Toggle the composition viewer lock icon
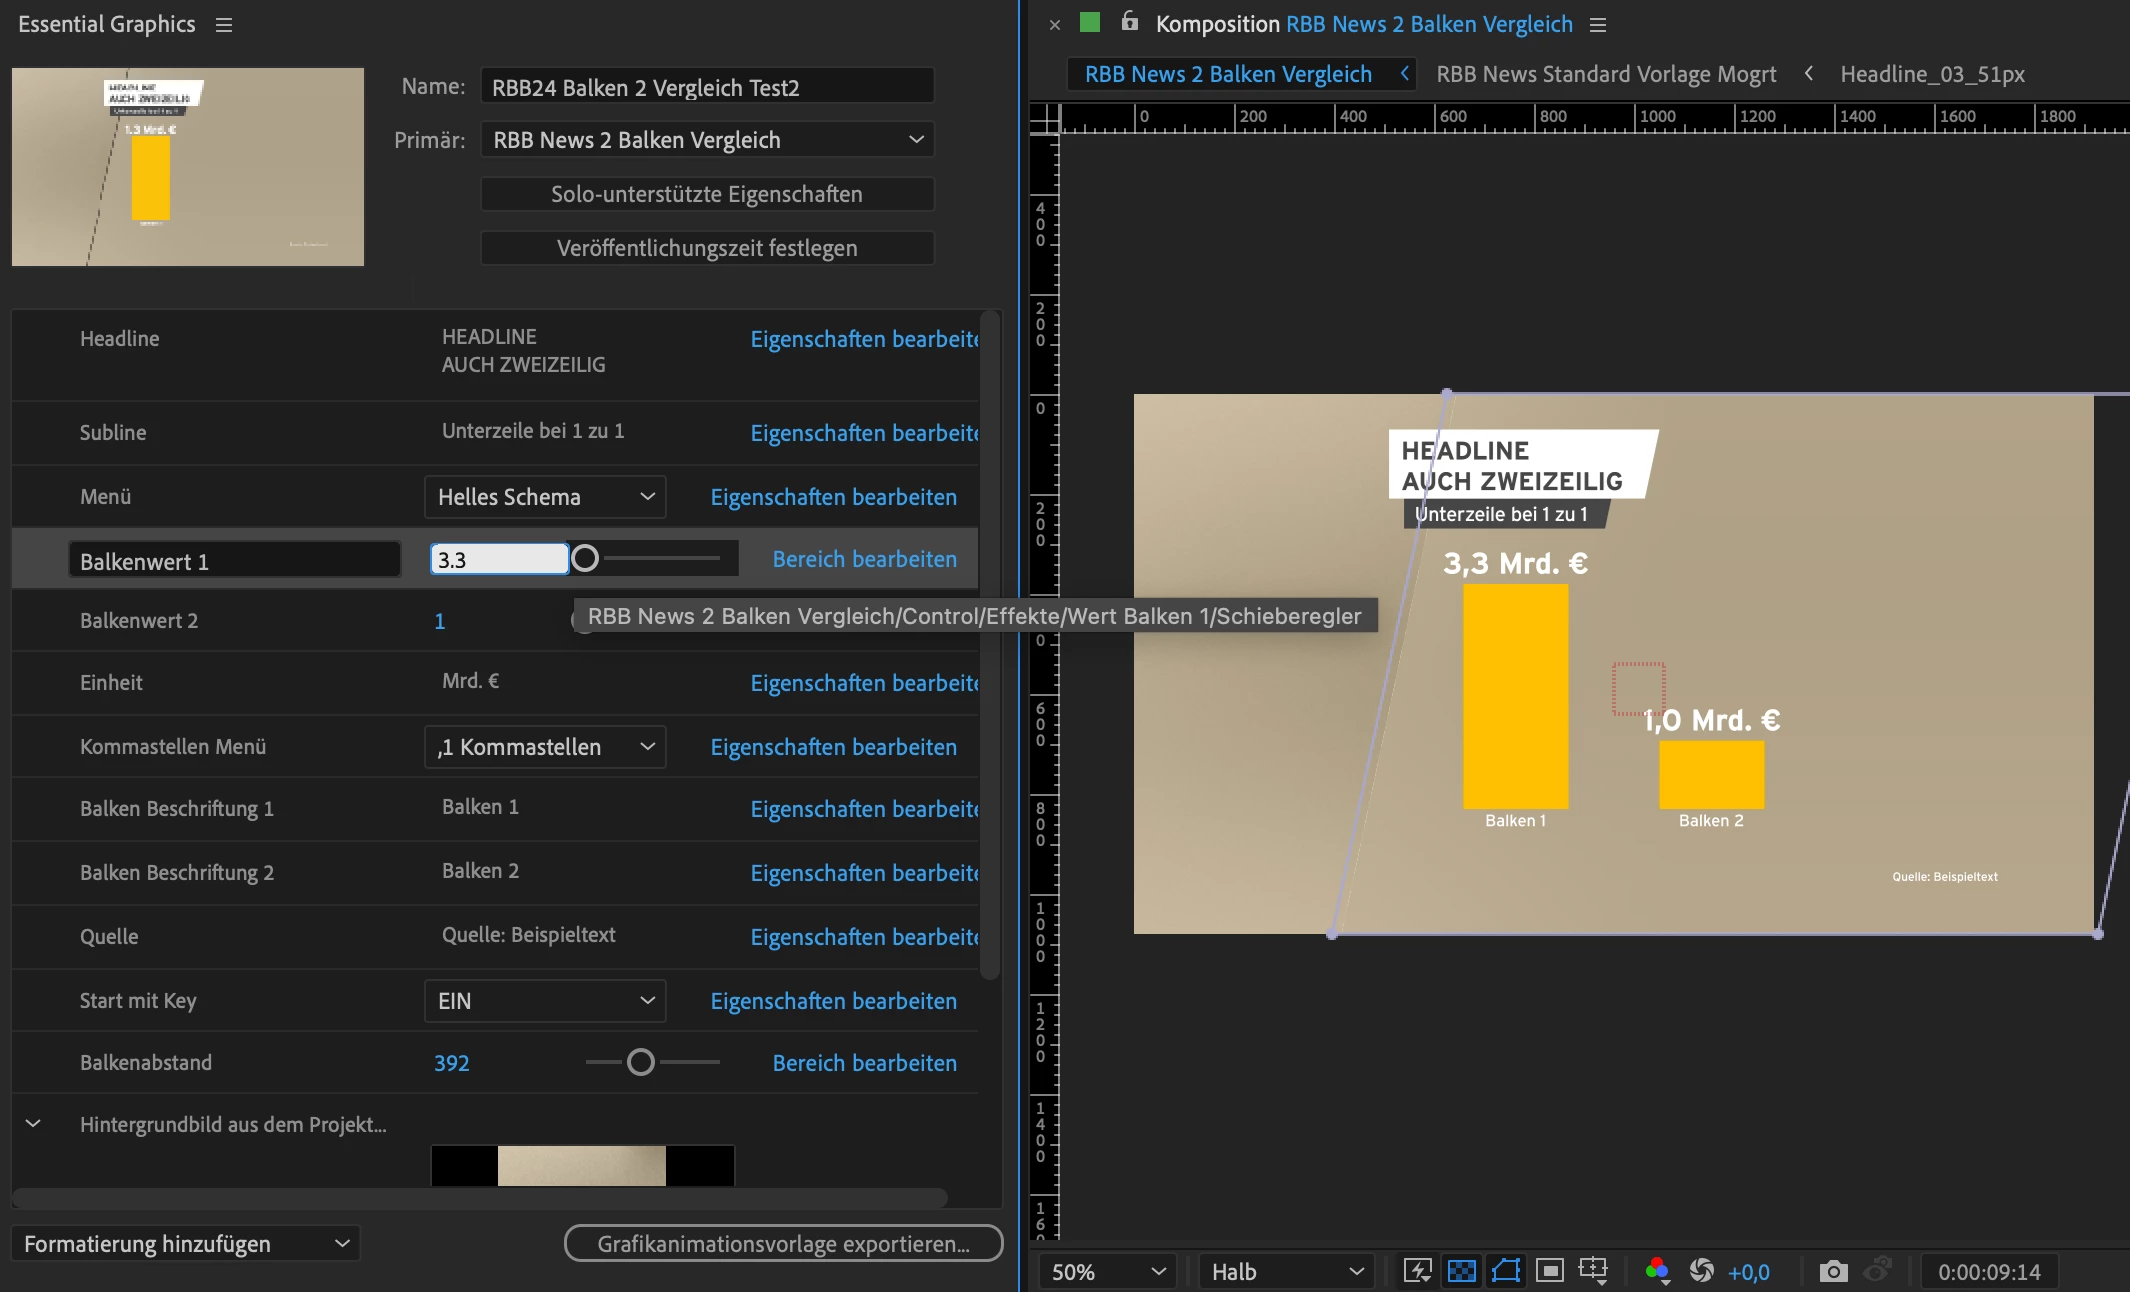The width and height of the screenshot is (2130, 1292). [1129, 22]
